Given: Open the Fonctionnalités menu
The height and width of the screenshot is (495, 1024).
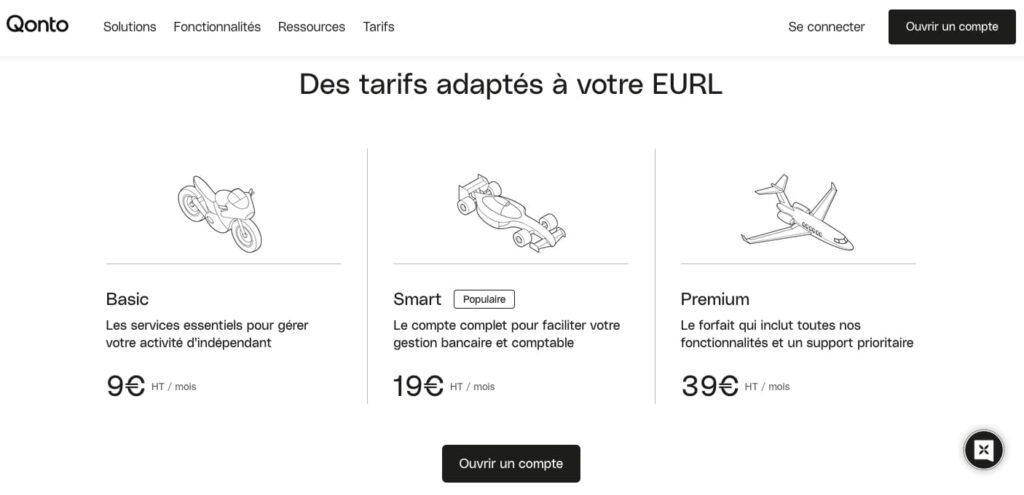Looking at the screenshot, I should [217, 27].
